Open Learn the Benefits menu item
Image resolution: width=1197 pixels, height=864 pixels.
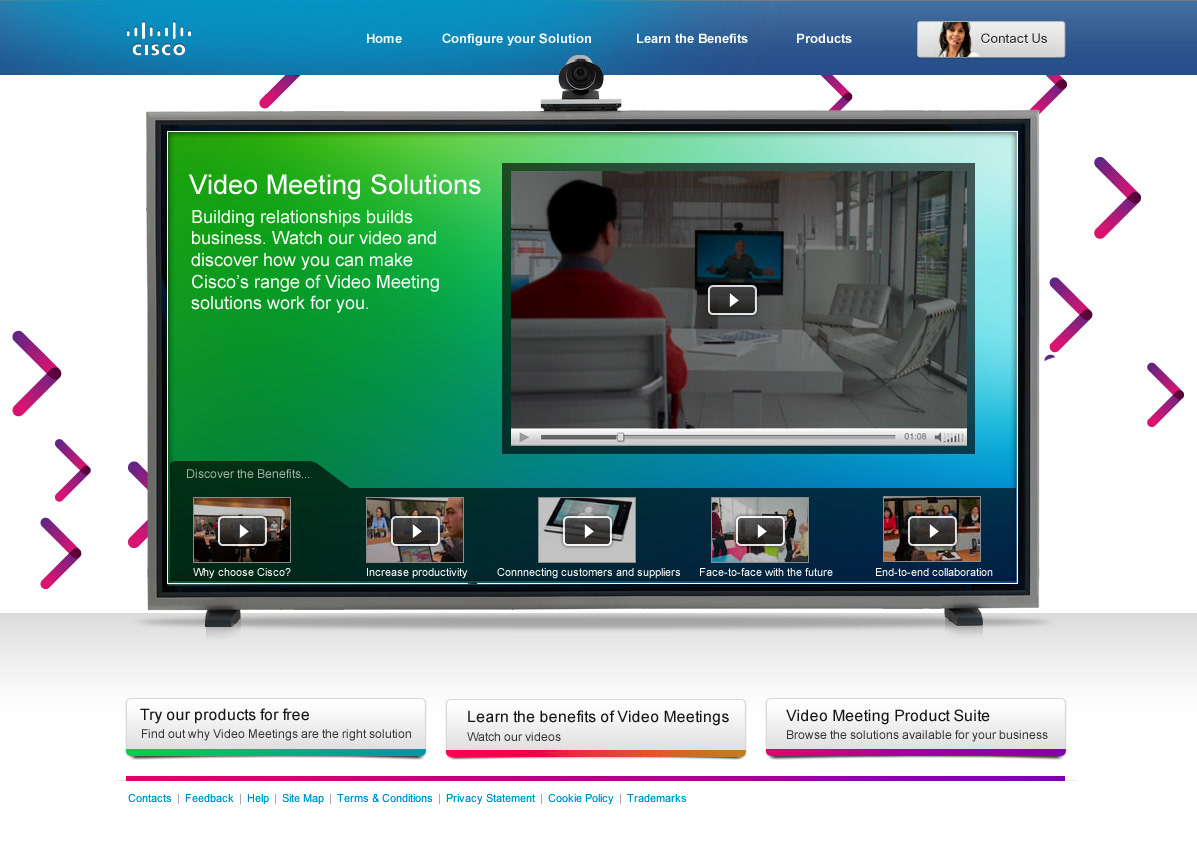pyautogui.click(x=692, y=39)
